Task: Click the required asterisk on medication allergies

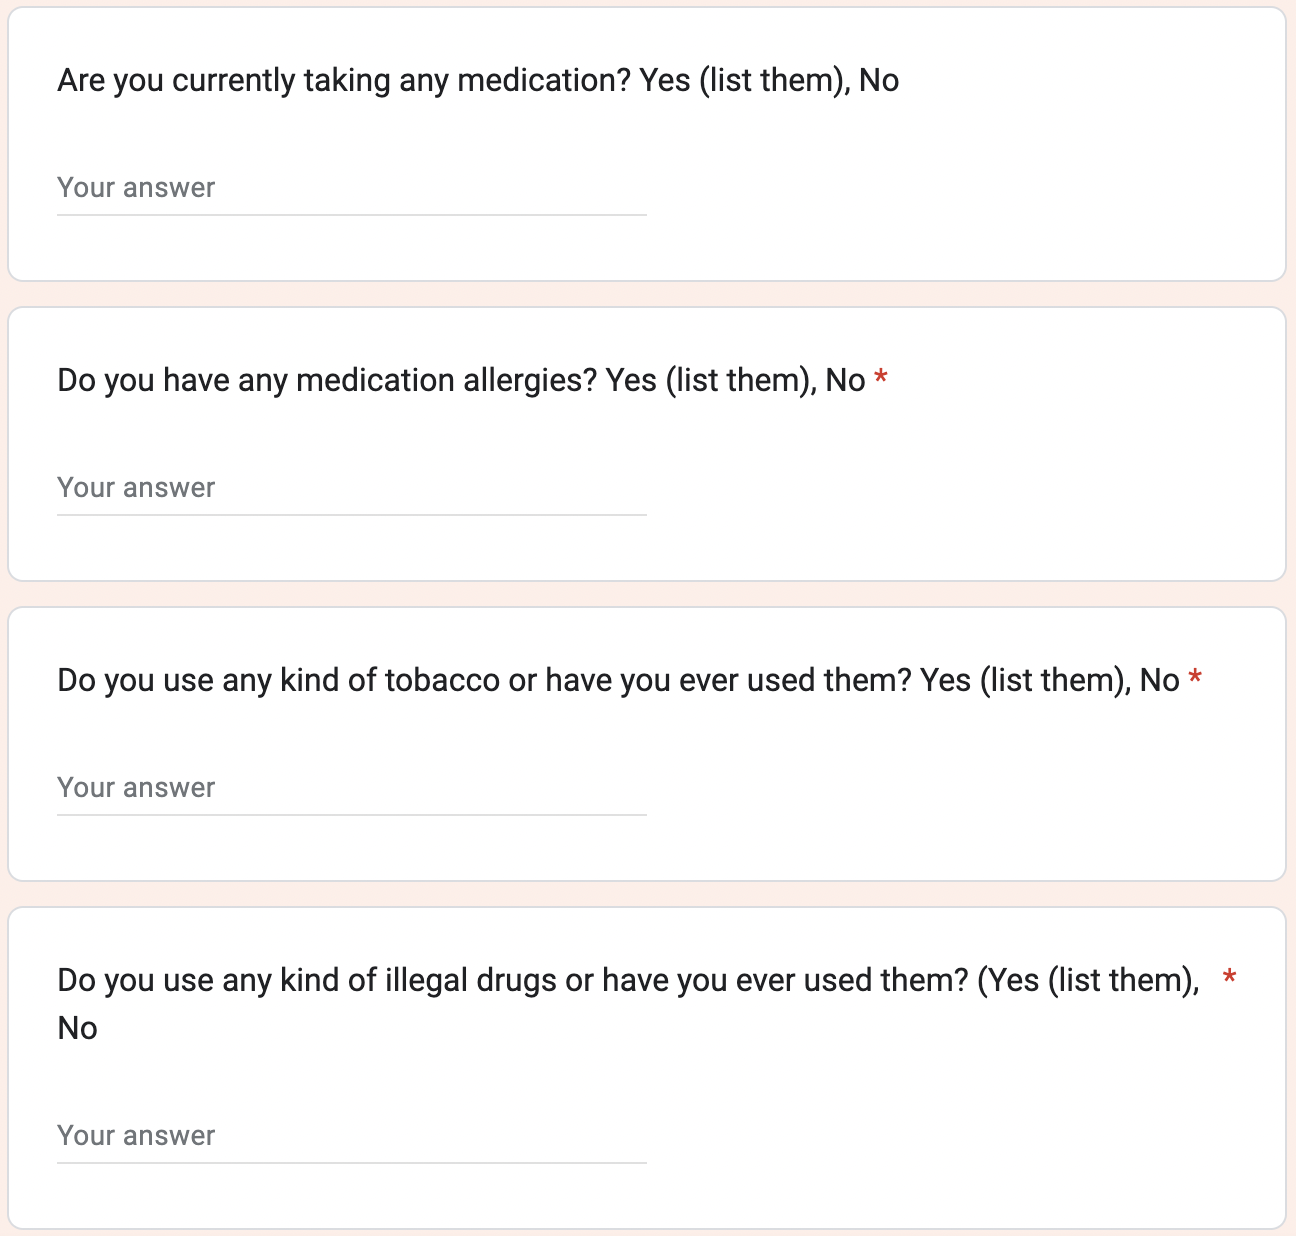Action: coord(881,379)
